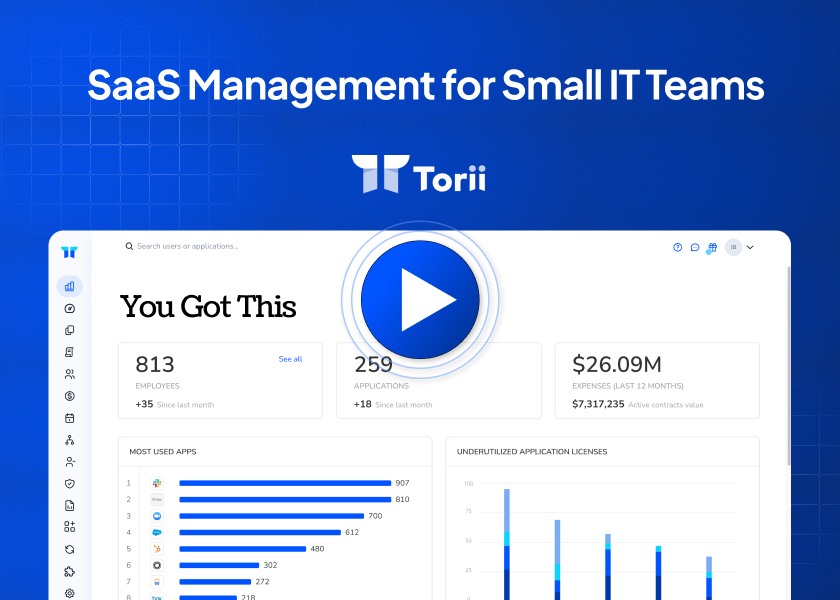Click the You Got This heading
This screenshot has height=600, width=840.
(208, 306)
